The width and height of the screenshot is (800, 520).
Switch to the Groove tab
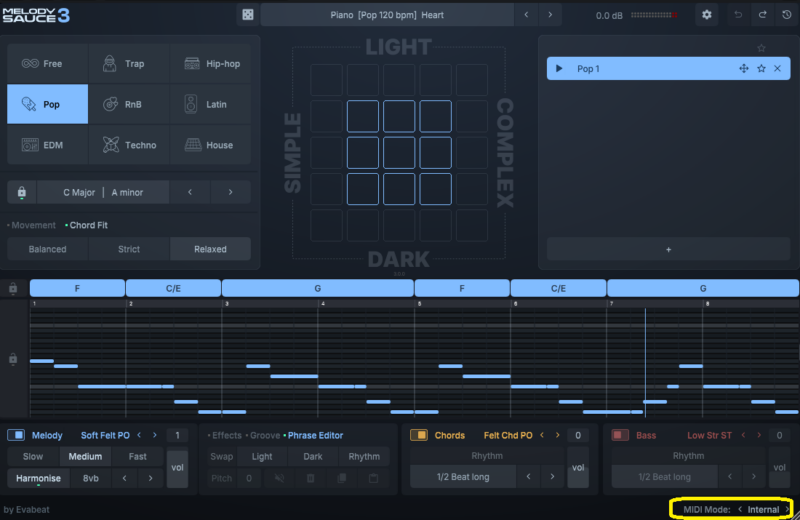point(264,435)
